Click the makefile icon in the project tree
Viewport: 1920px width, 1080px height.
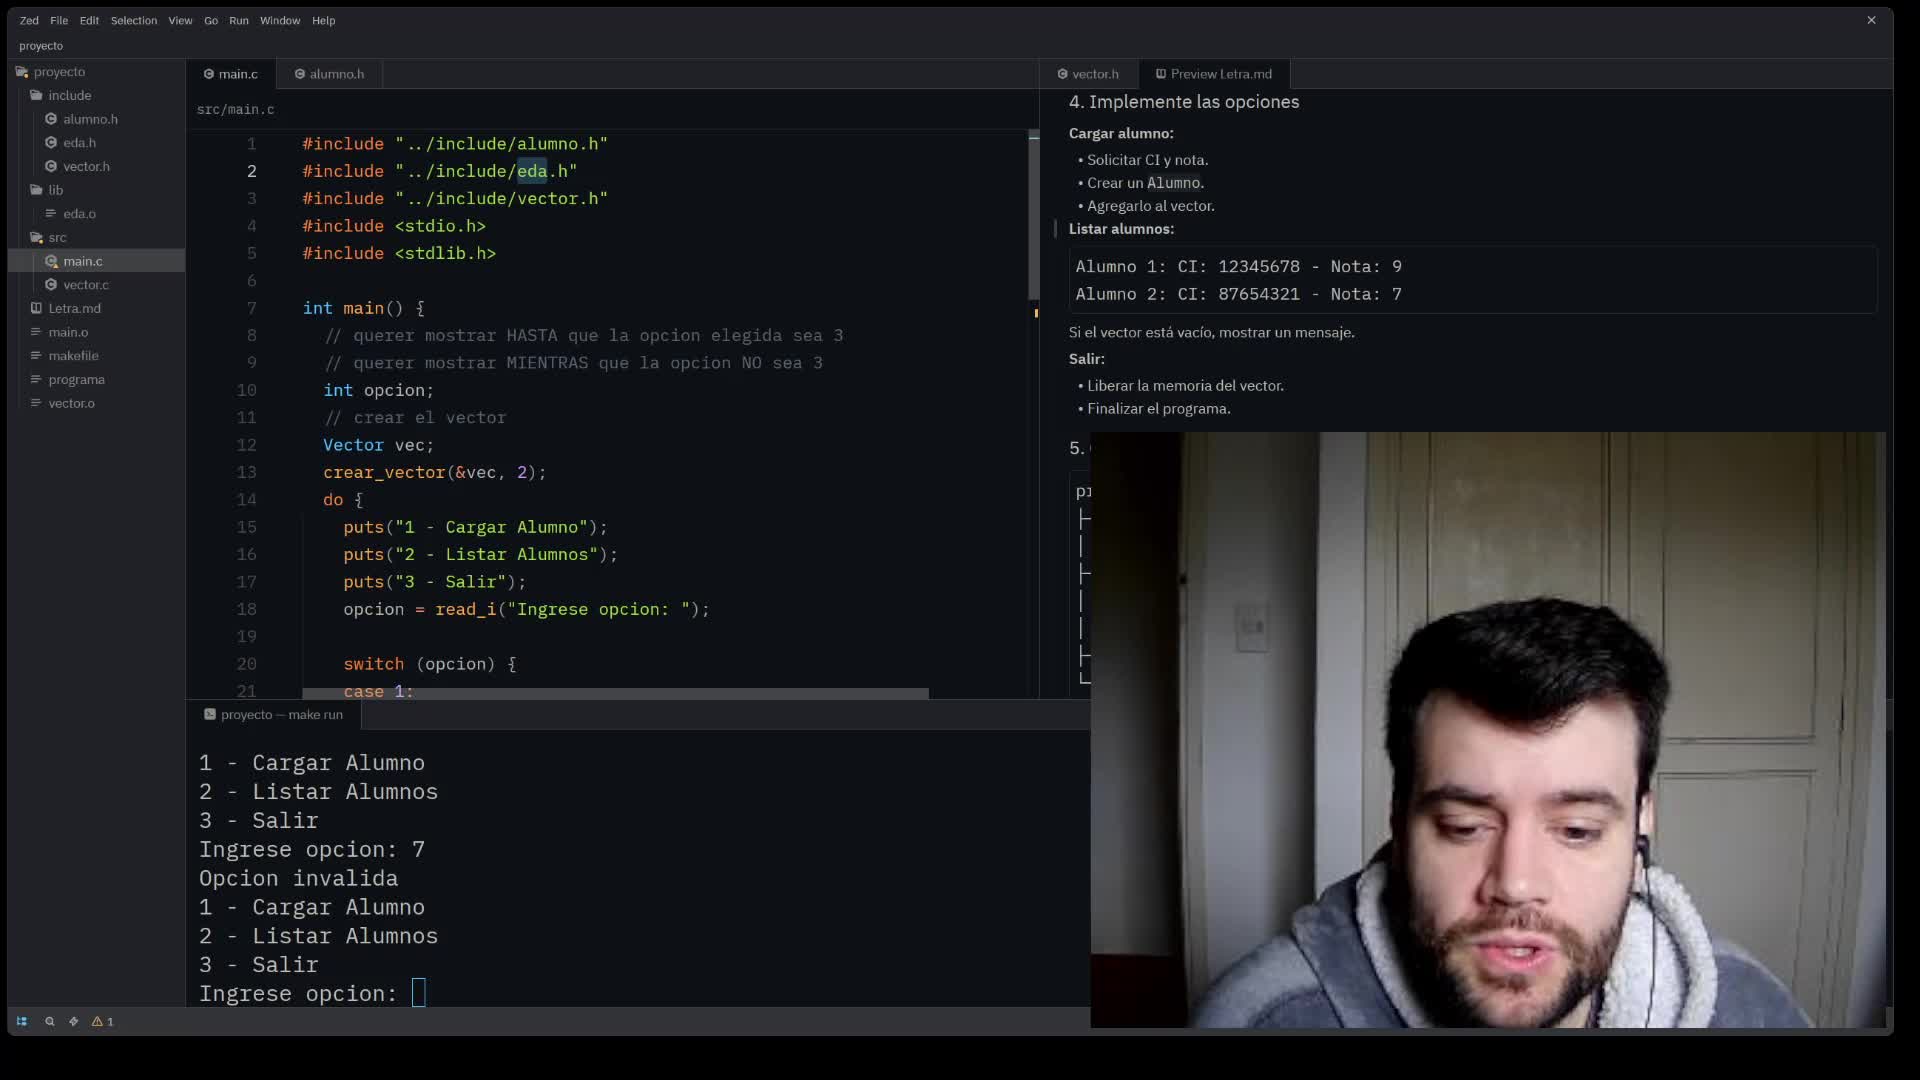coord(36,356)
